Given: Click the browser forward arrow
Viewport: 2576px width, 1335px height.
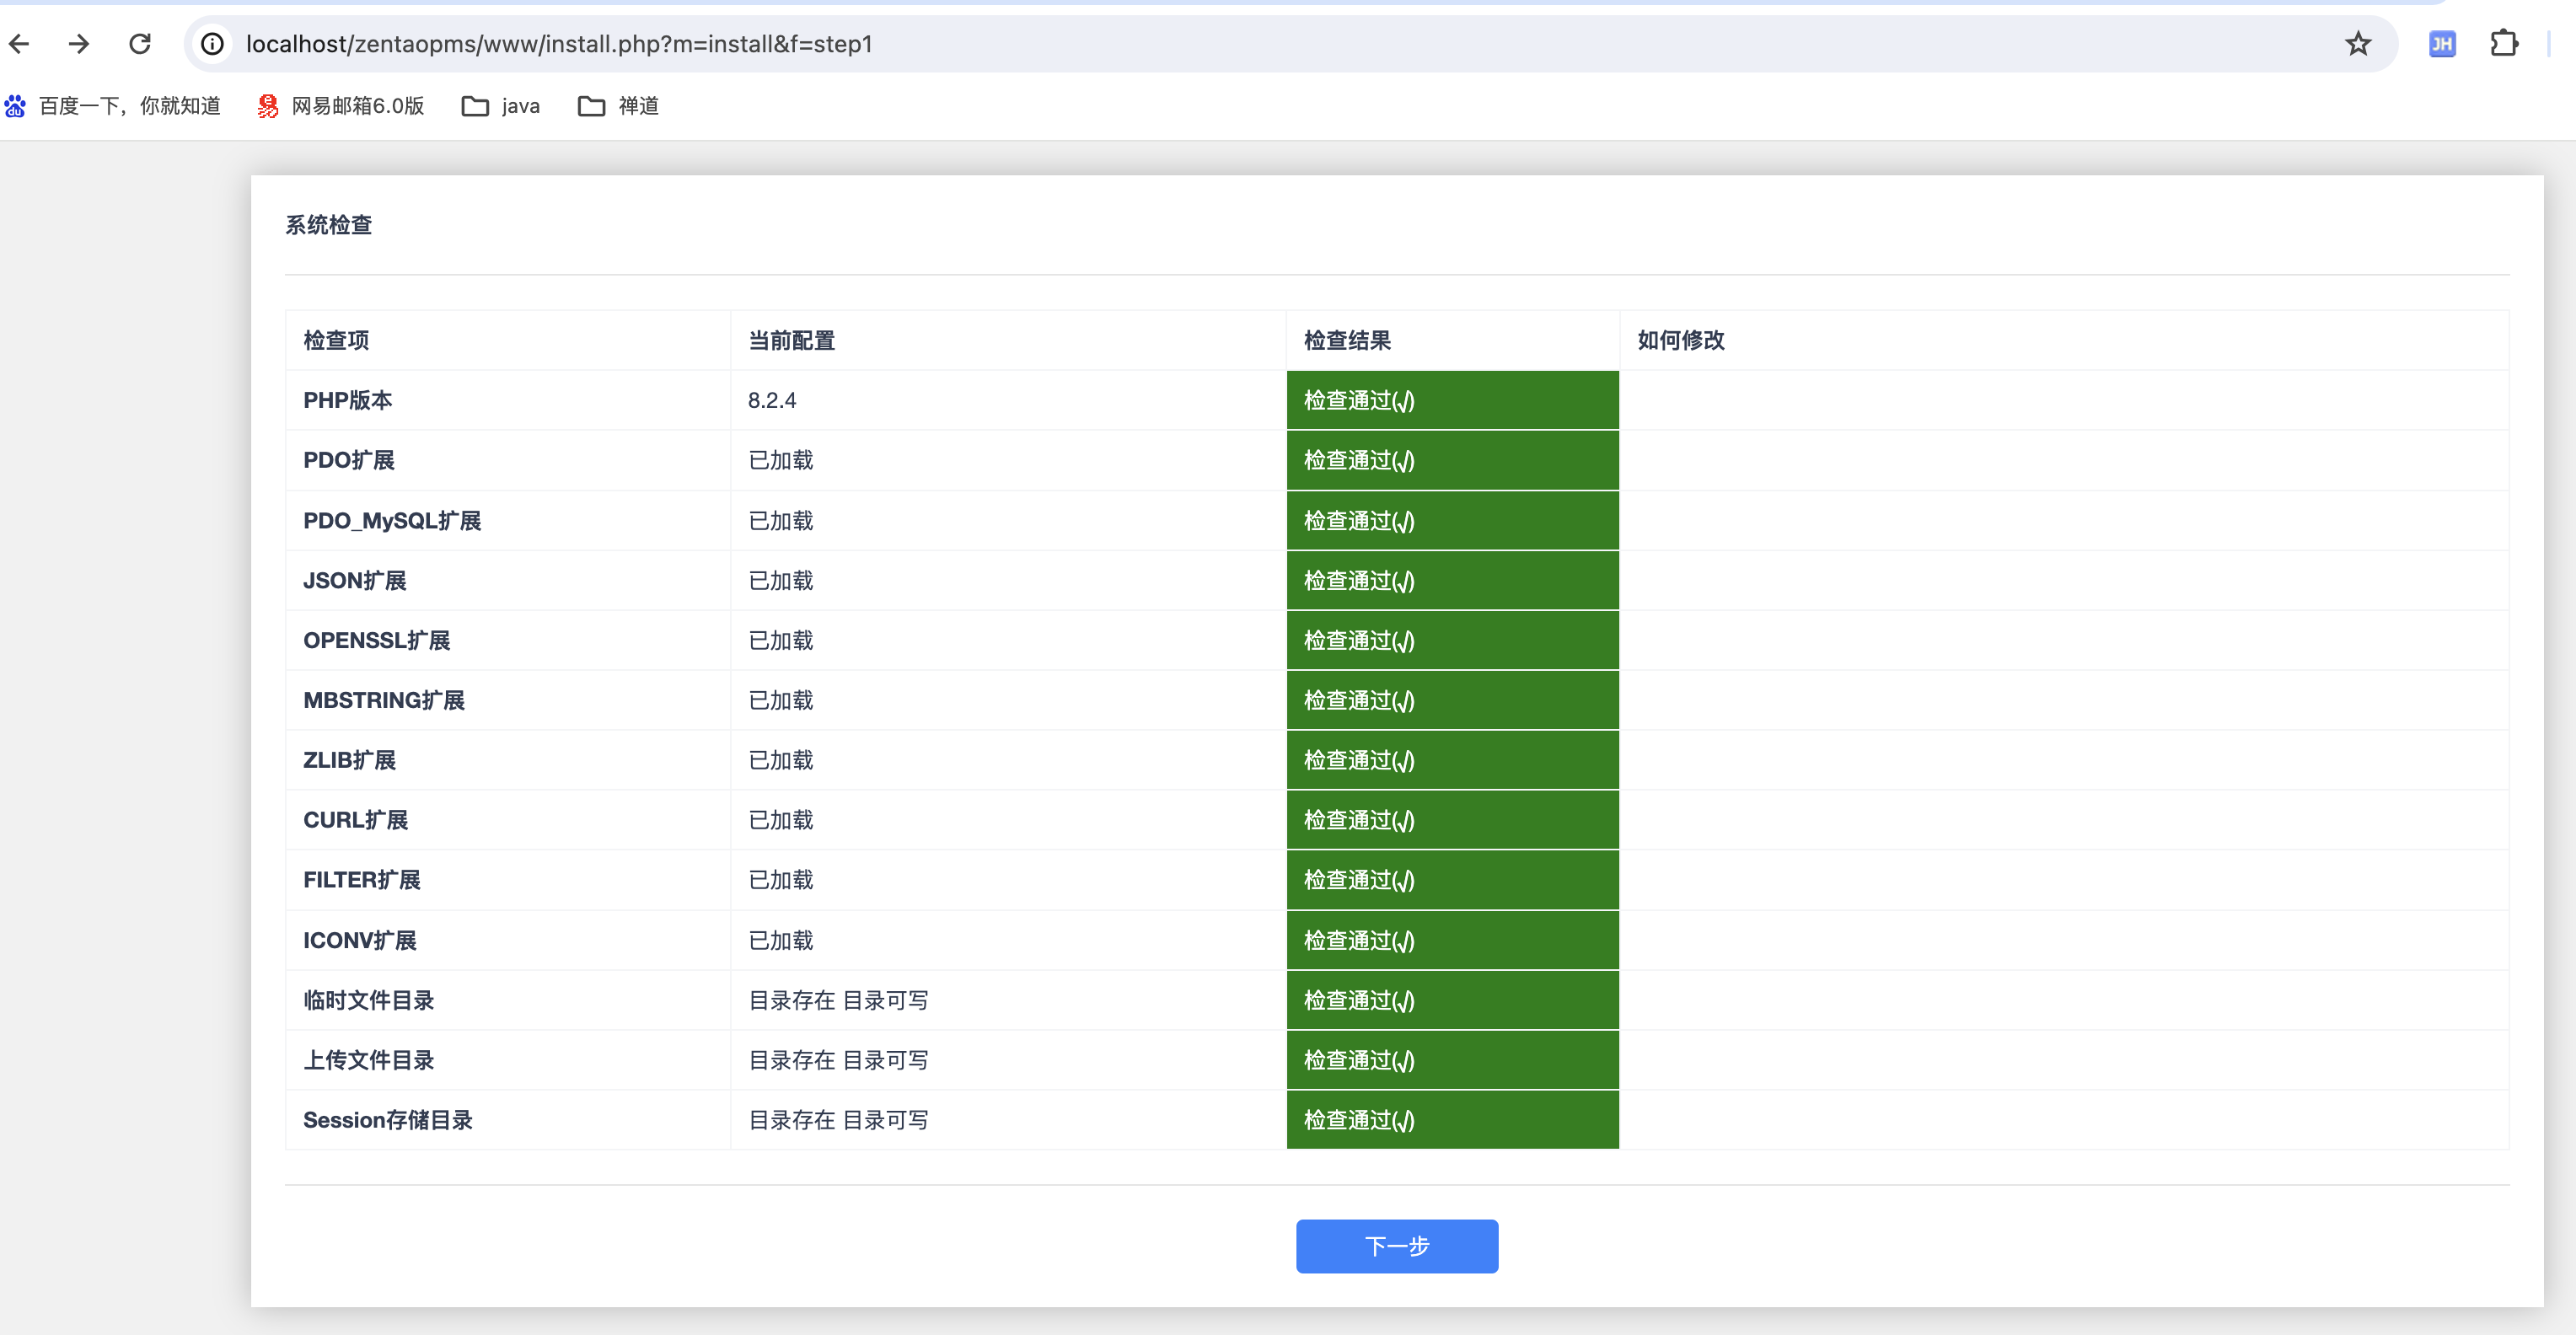Looking at the screenshot, I should click(x=79, y=44).
